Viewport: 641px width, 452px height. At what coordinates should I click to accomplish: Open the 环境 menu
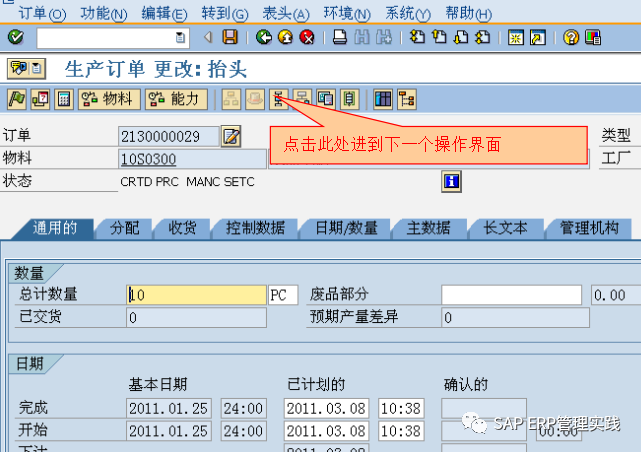coord(346,14)
